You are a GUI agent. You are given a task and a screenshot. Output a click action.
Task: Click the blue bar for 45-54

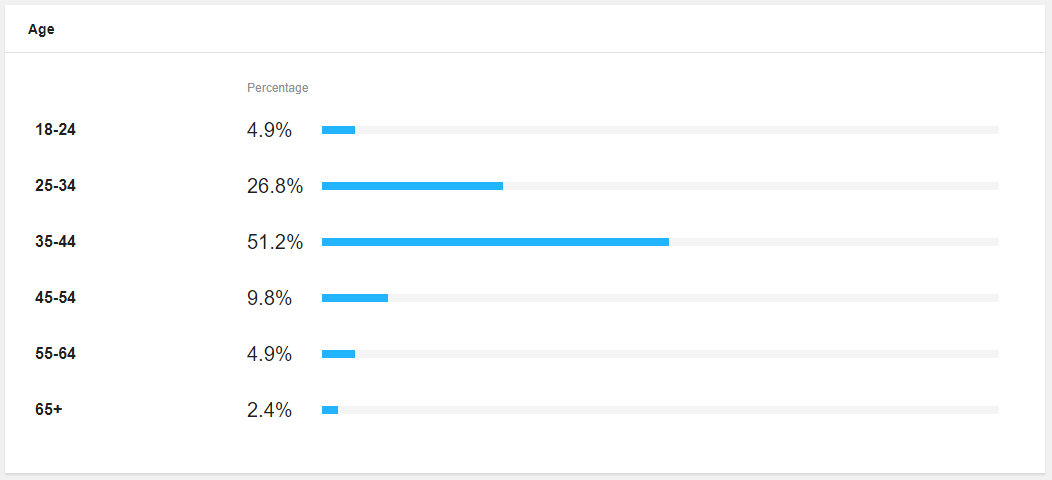tap(355, 298)
